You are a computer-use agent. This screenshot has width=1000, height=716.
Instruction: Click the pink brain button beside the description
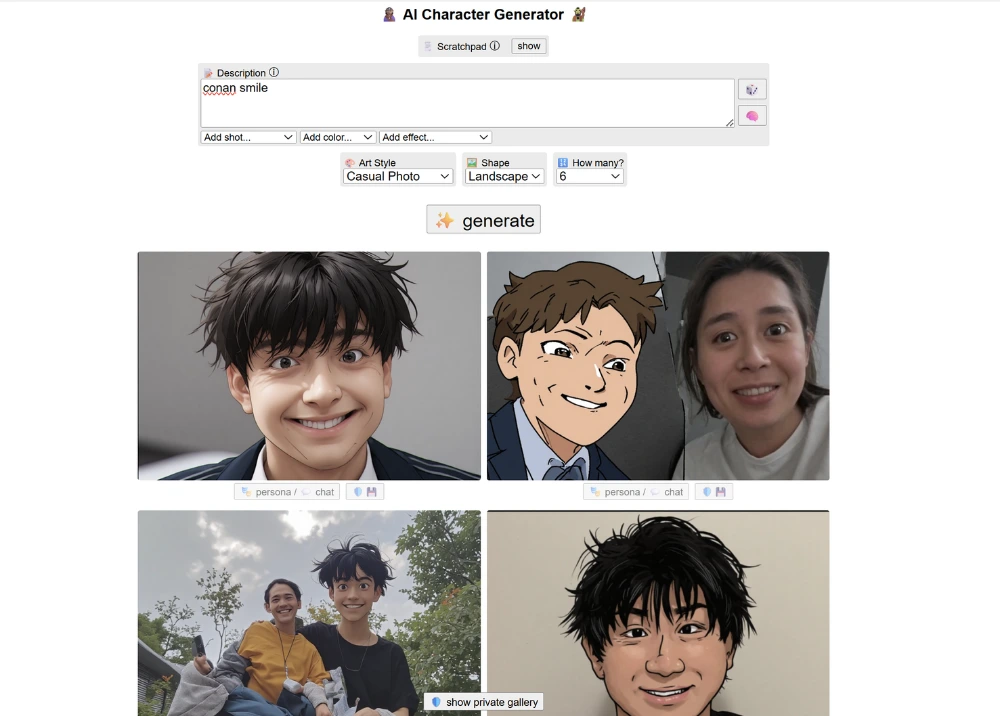pos(752,116)
